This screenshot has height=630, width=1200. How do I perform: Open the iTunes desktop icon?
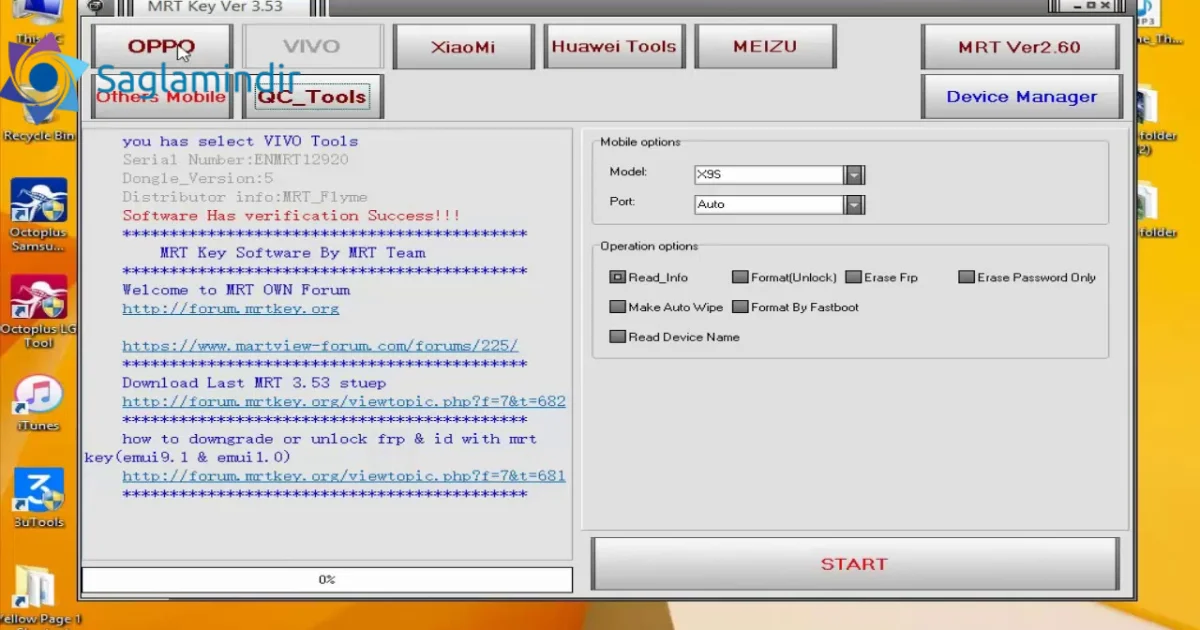pyautogui.click(x=38, y=404)
